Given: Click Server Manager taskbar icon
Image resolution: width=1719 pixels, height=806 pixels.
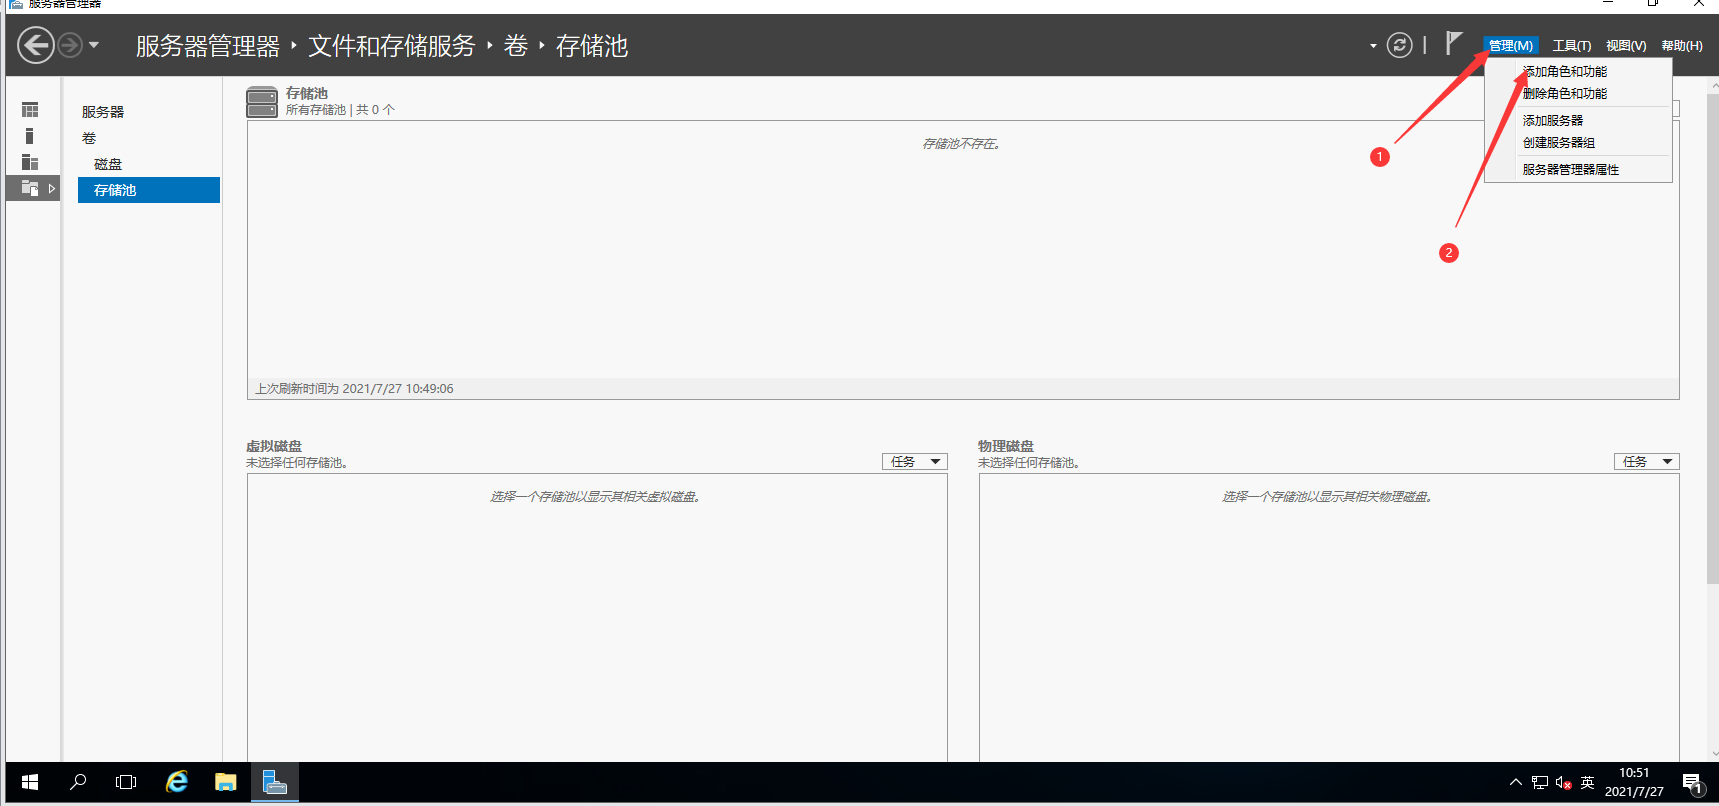Looking at the screenshot, I should point(274,783).
